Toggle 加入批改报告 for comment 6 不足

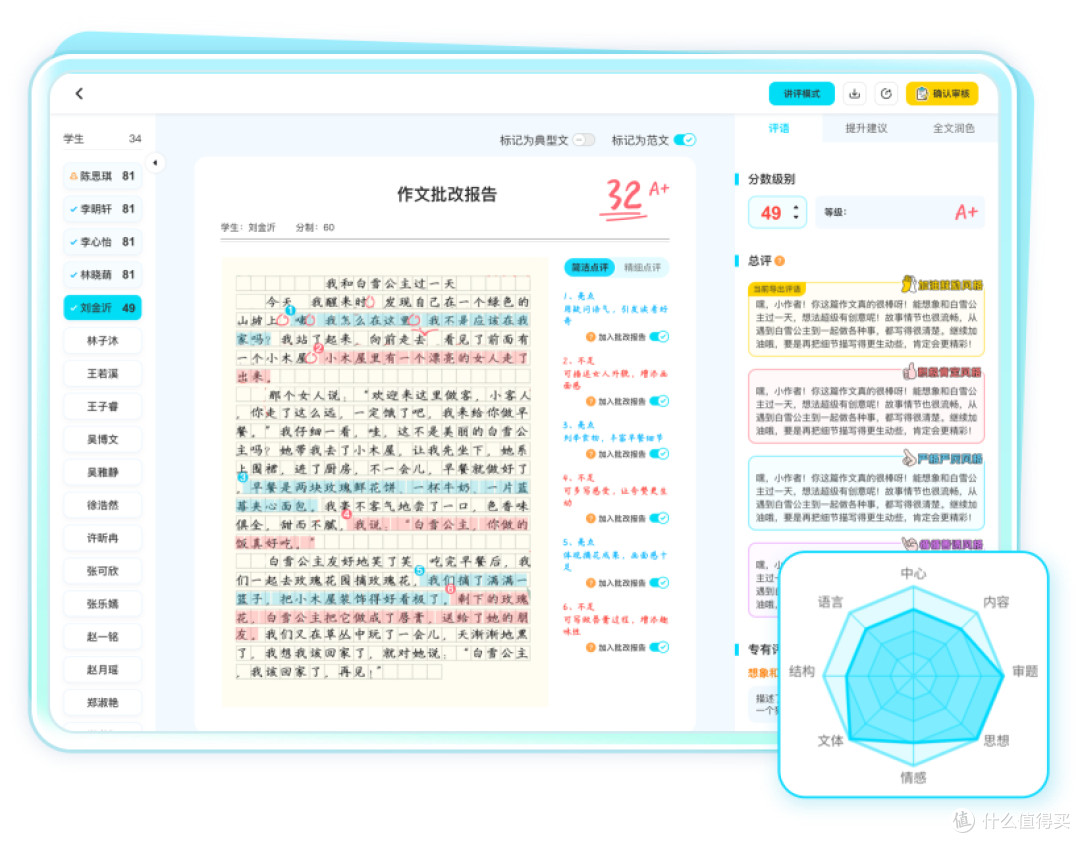pos(659,647)
